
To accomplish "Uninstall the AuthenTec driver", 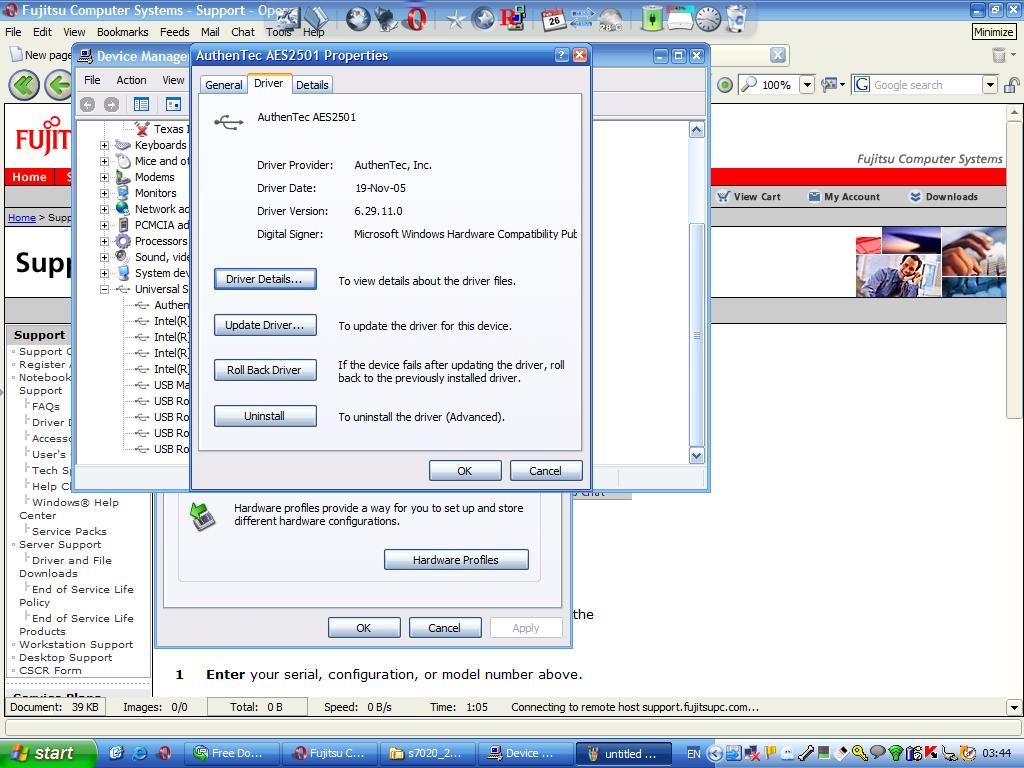I will 264,416.
